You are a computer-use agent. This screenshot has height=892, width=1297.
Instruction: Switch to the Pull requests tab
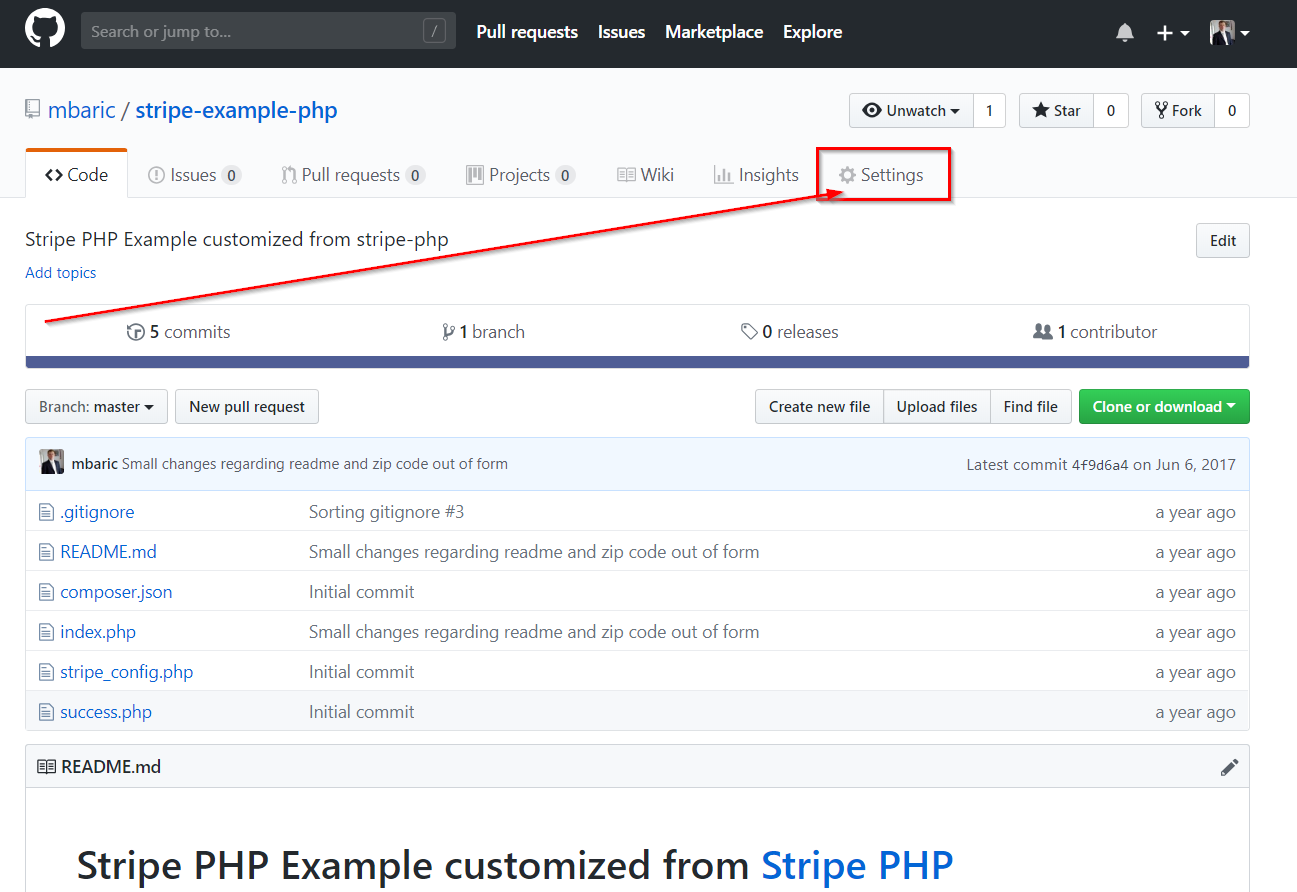coord(353,175)
